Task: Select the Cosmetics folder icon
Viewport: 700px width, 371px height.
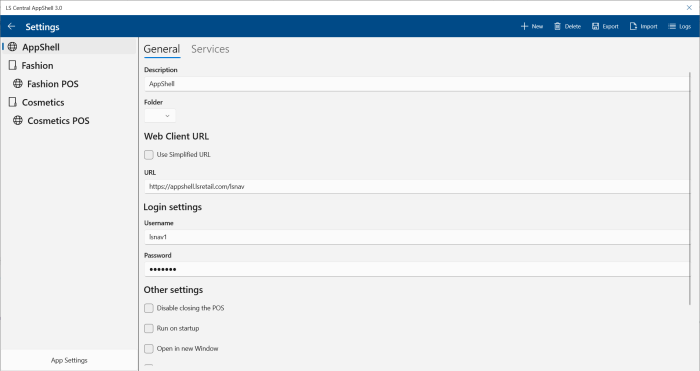Action: click(x=12, y=102)
